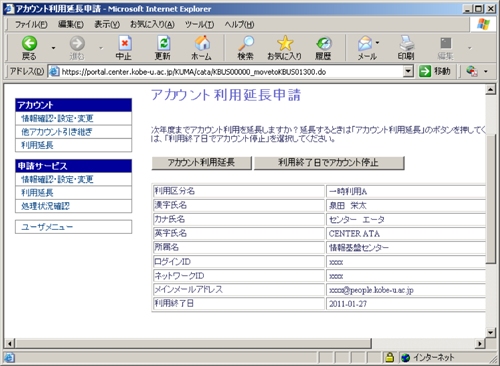Open search with the 検索 magnifier icon
The height and width of the screenshot is (366, 500).
pyautogui.click(x=246, y=43)
